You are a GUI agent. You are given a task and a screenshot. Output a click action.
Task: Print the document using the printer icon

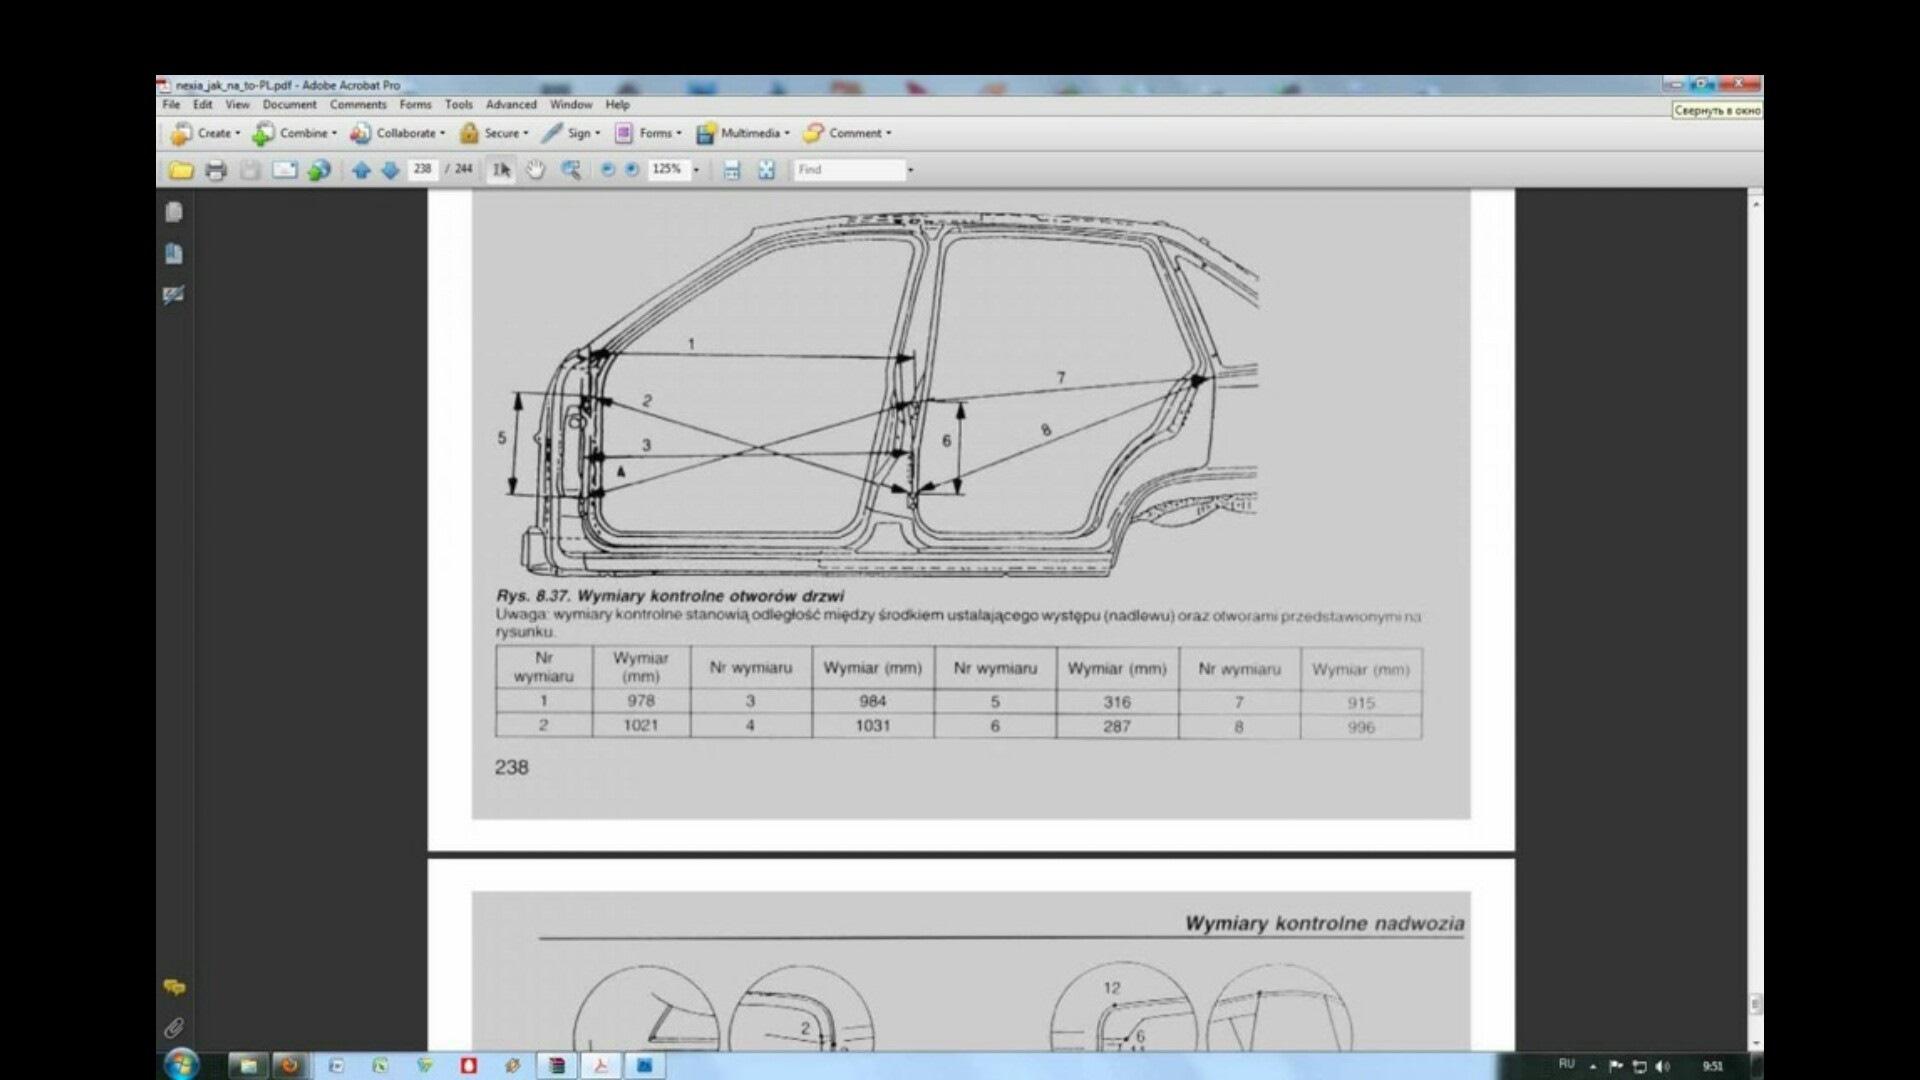point(216,170)
